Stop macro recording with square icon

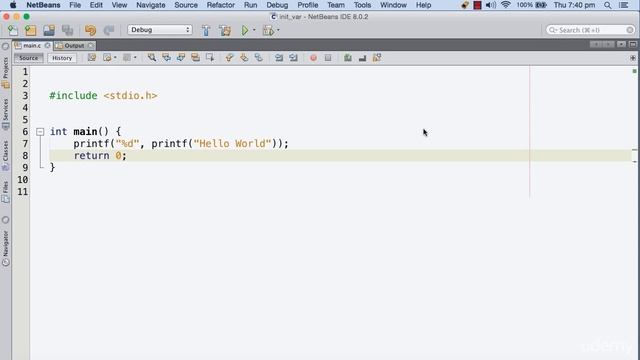328,58
